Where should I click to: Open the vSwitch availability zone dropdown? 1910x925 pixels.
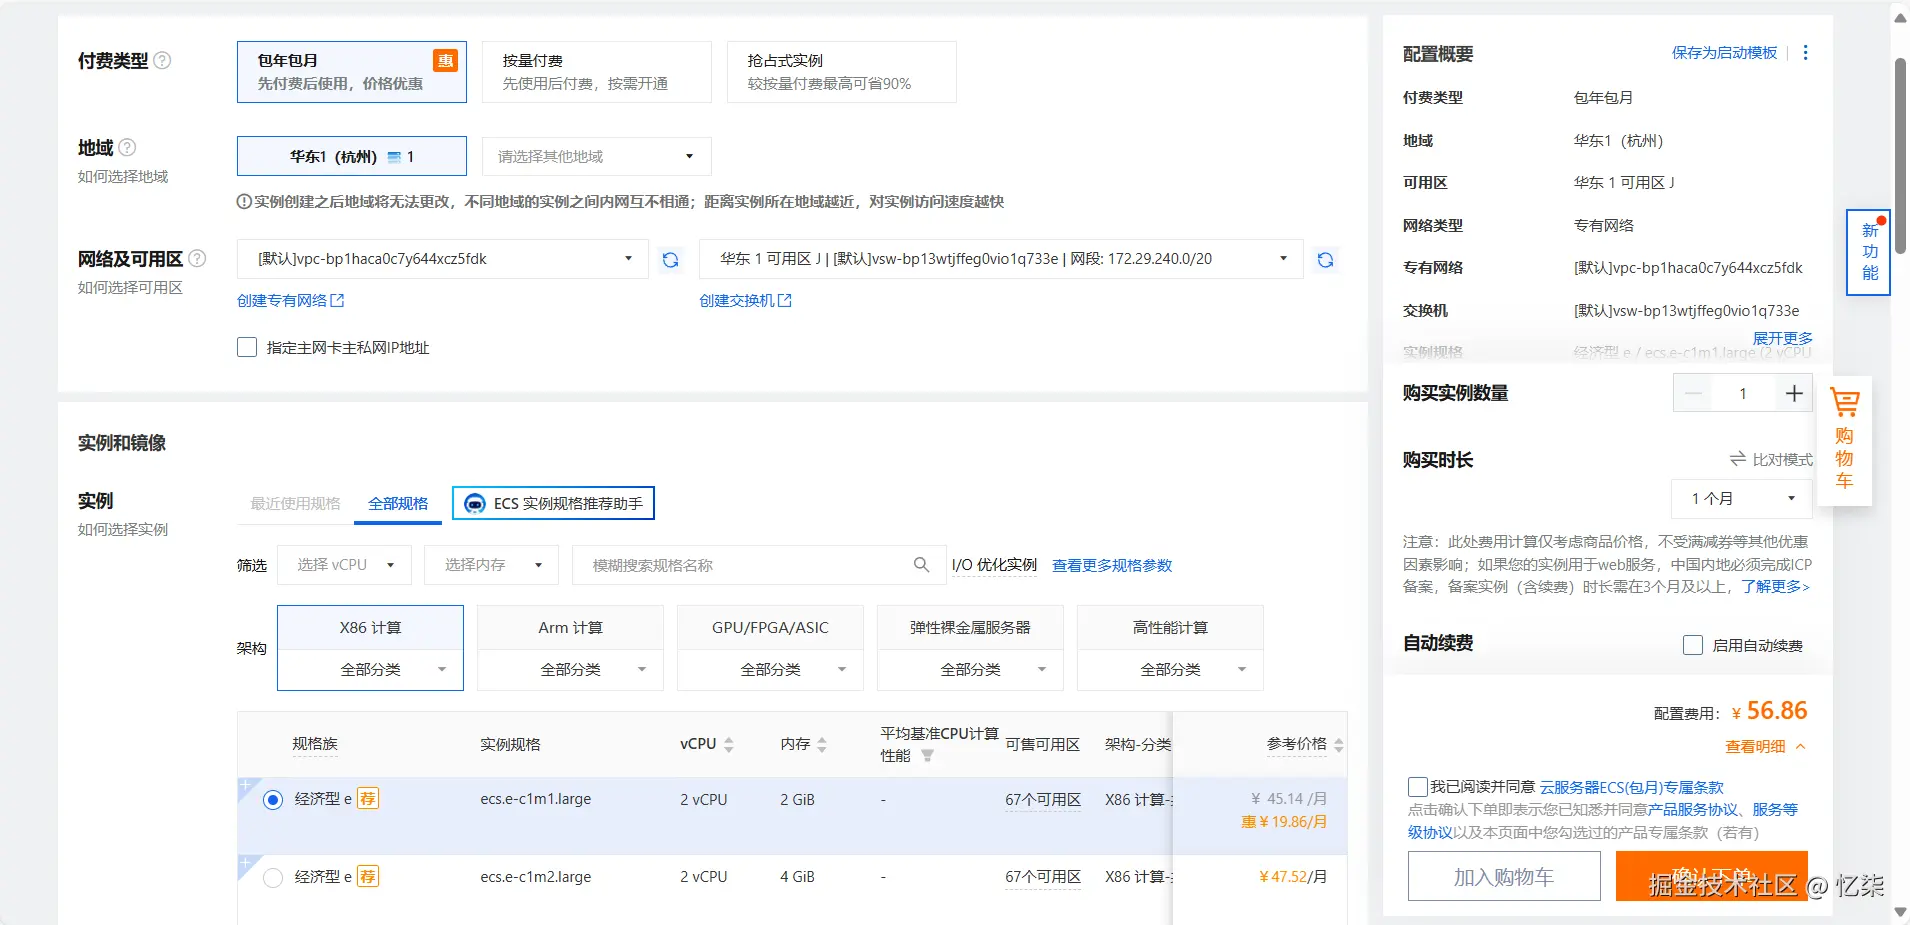(1002, 259)
